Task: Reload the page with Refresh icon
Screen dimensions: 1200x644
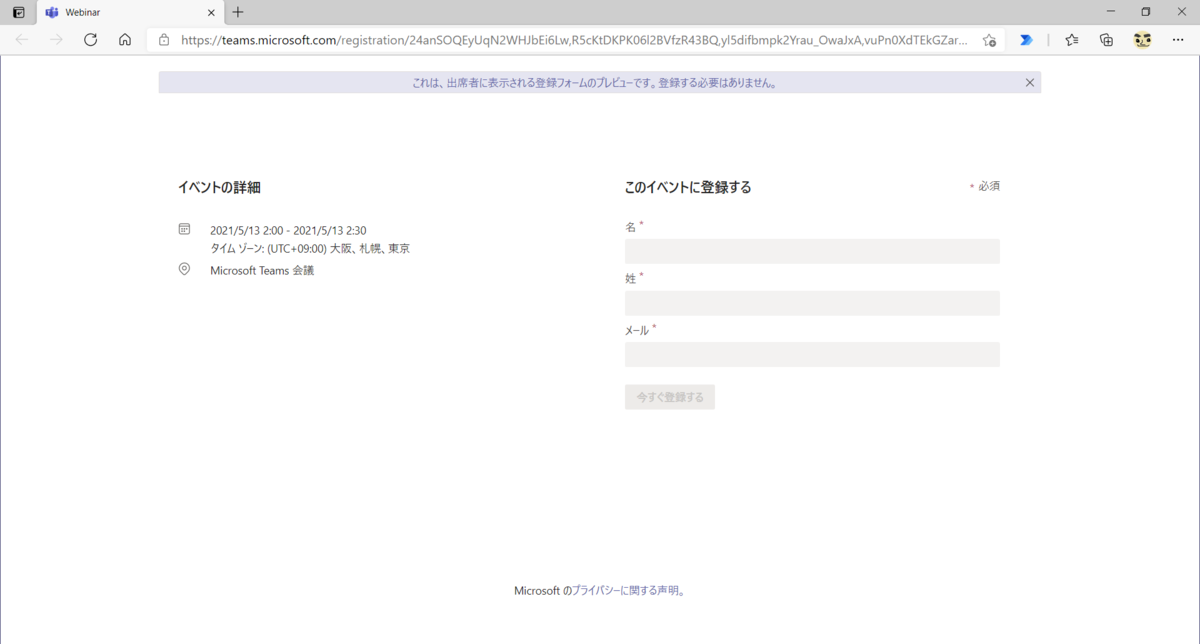Action: (x=90, y=40)
